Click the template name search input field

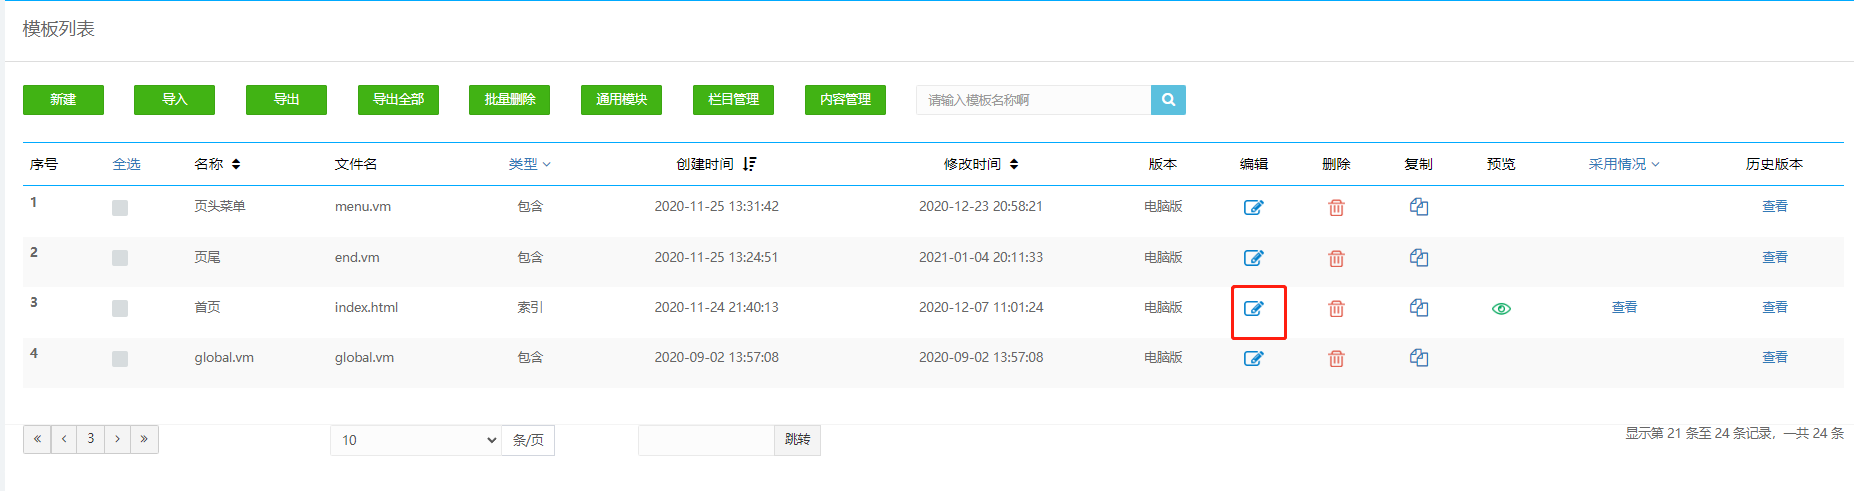tap(1032, 100)
